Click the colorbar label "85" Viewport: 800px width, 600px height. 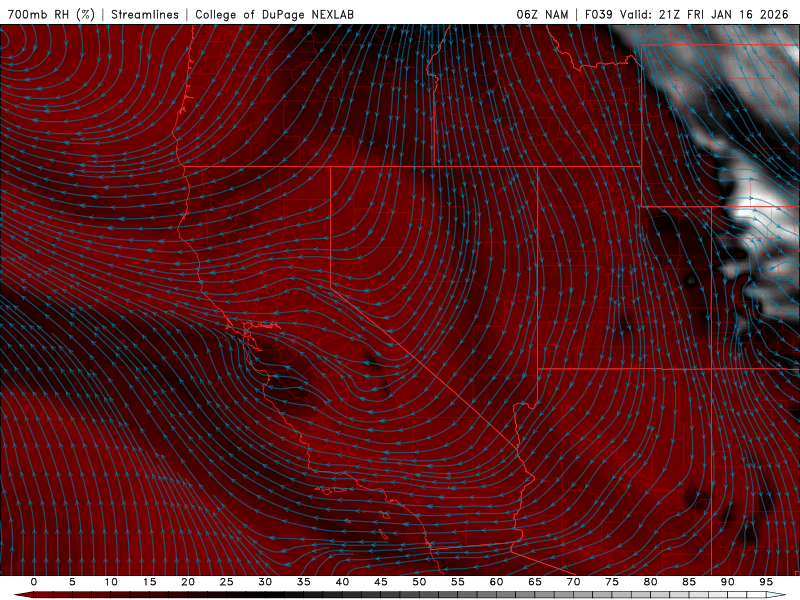pos(689,582)
